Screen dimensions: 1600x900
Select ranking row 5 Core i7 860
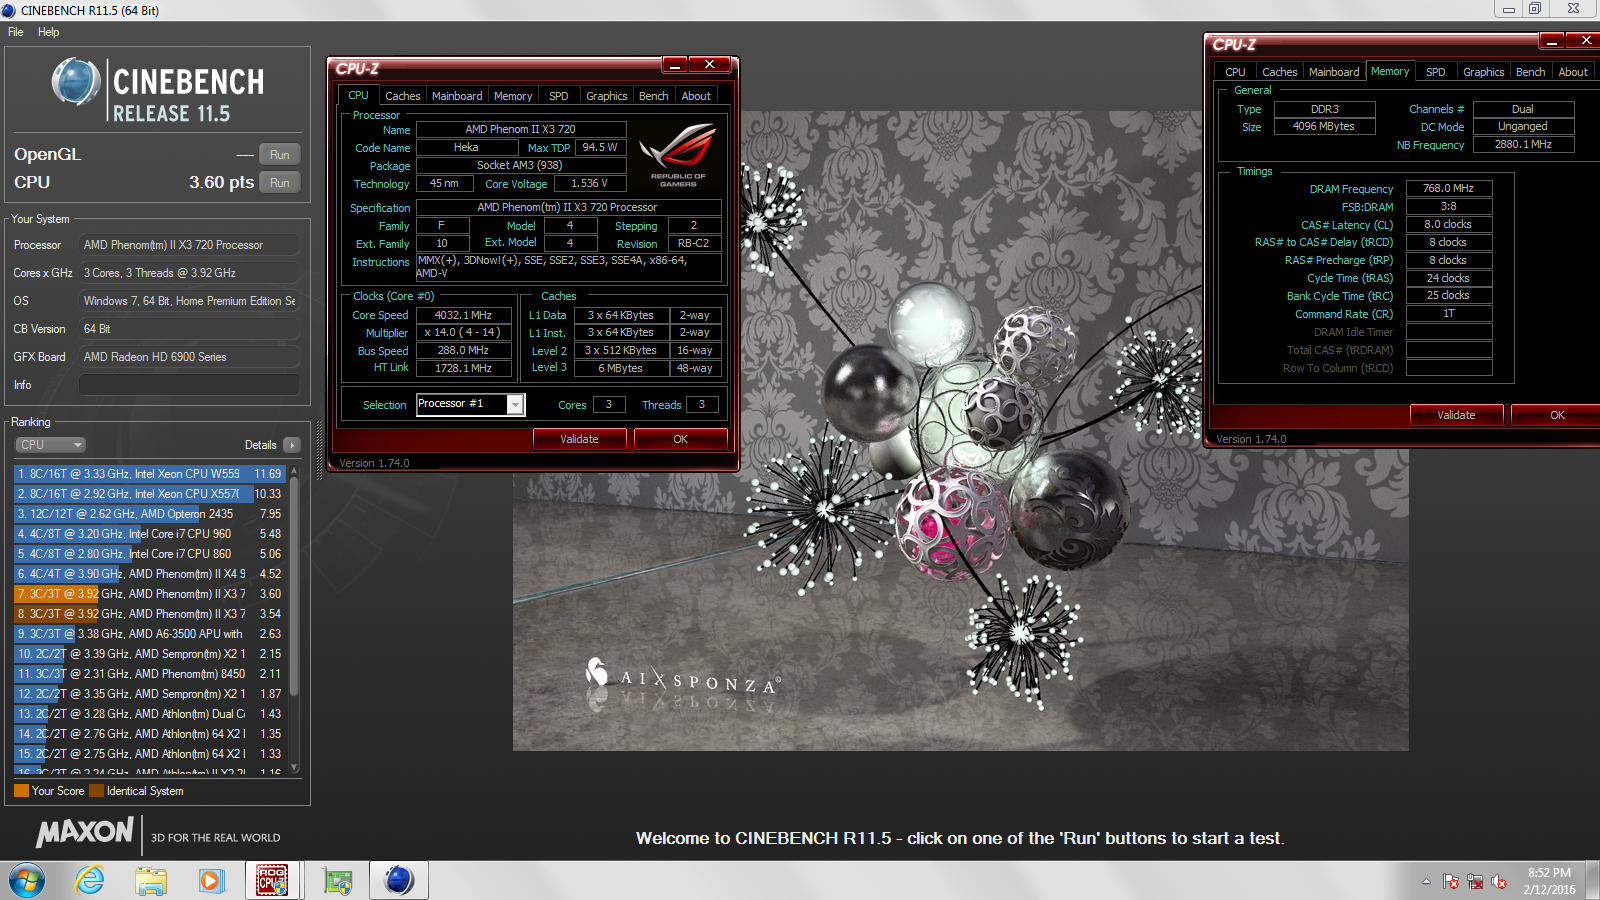point(150,554)
